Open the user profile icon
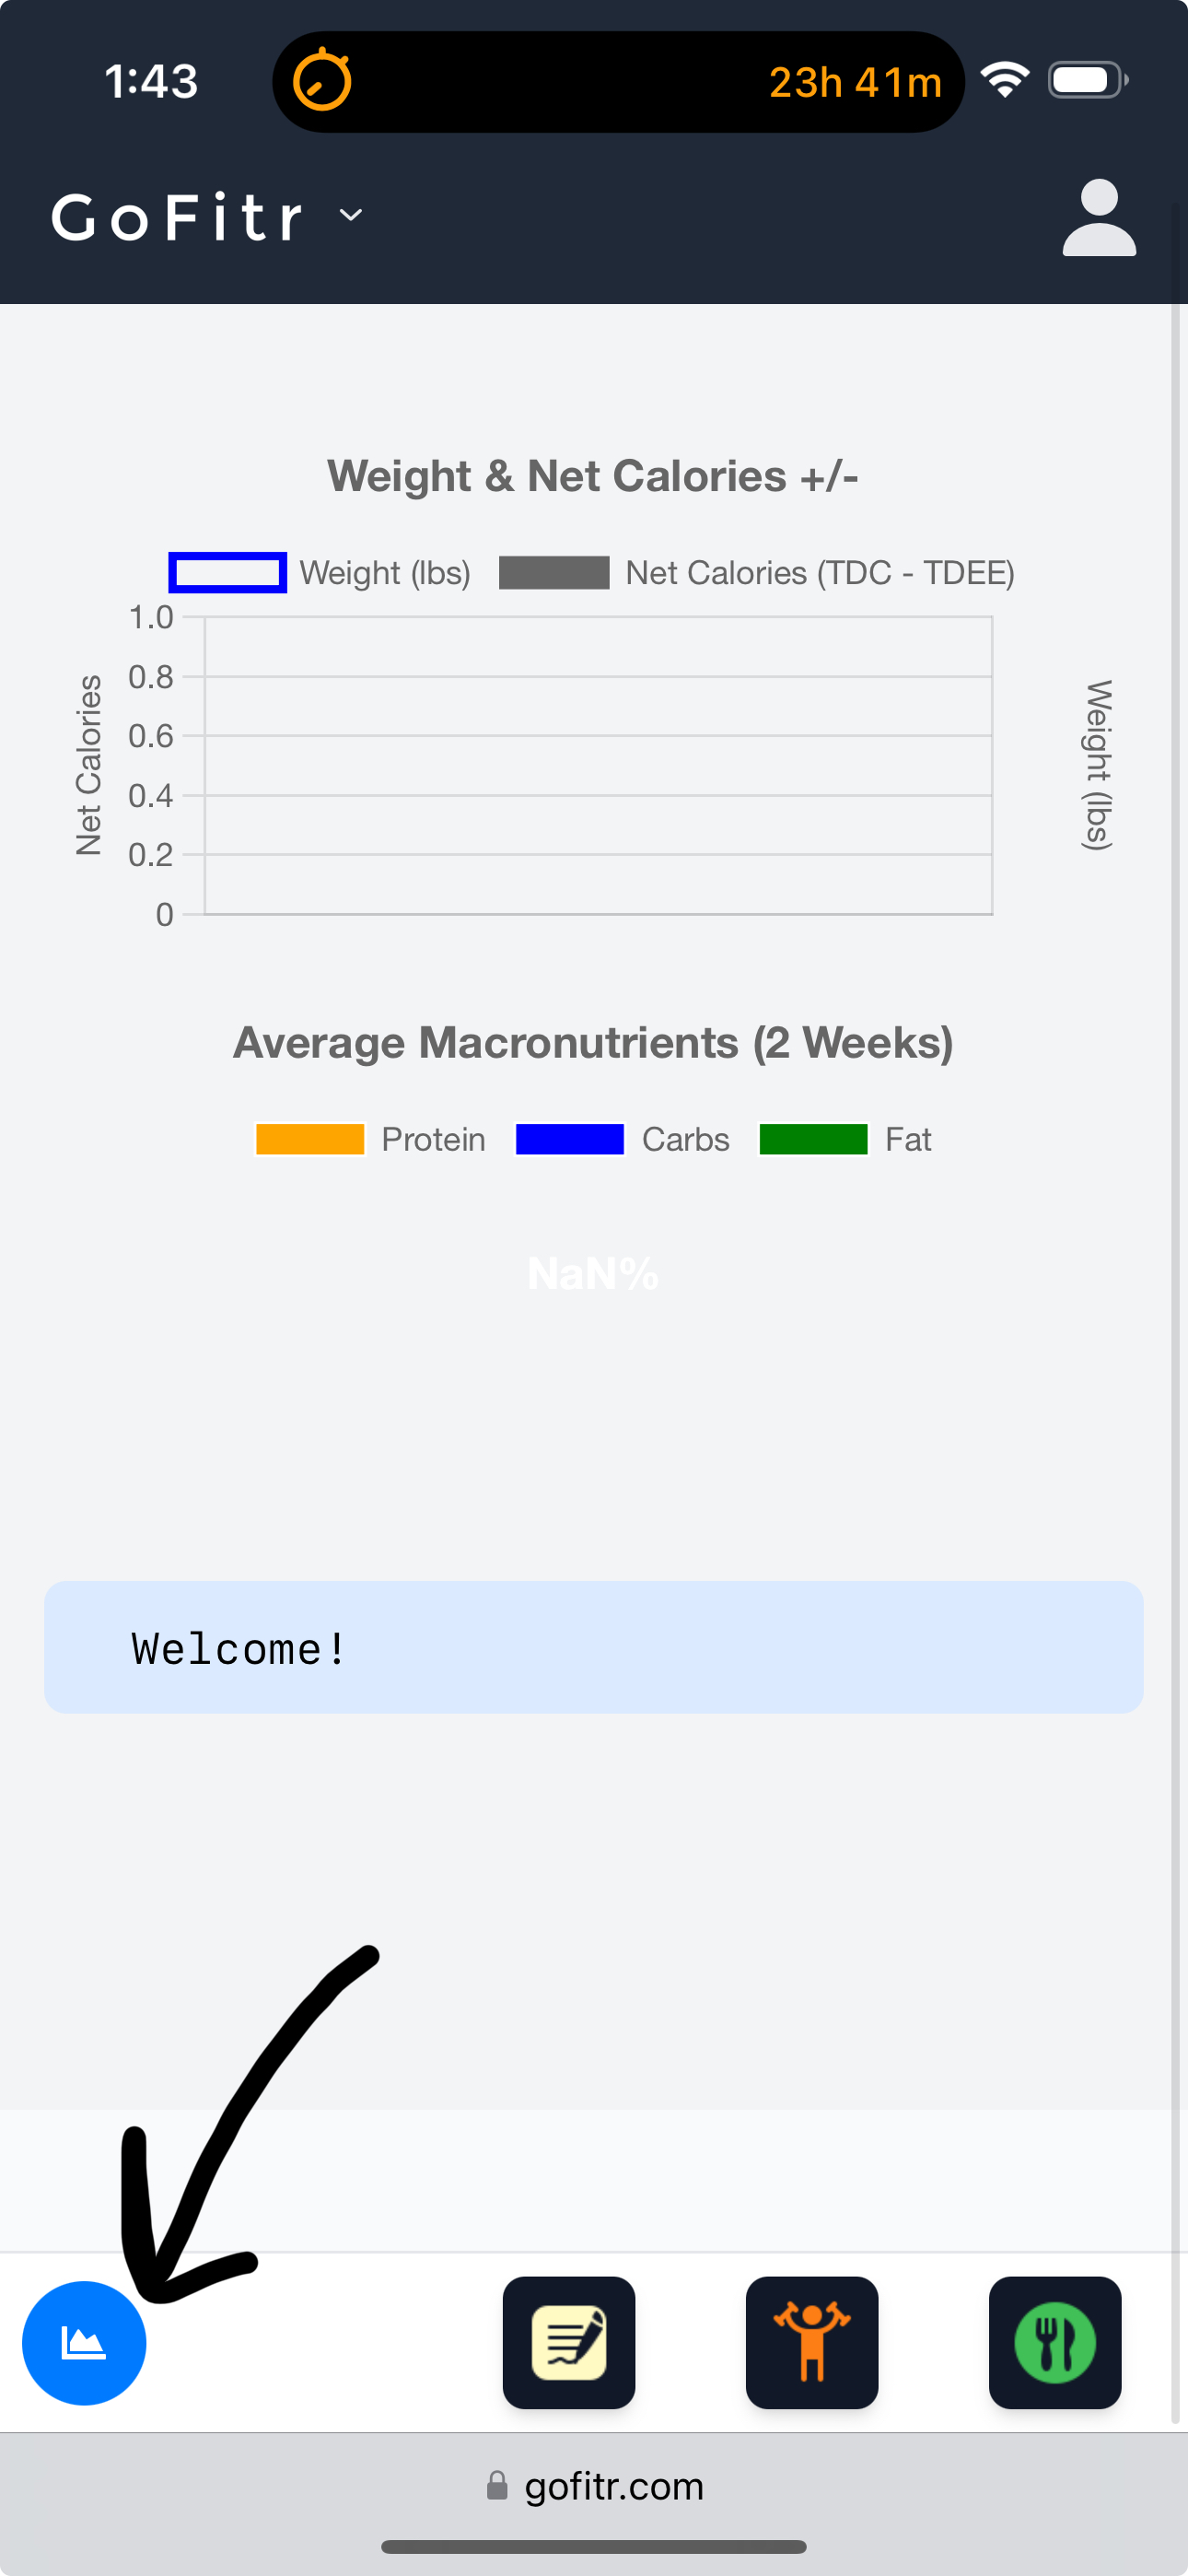 click(x=1098, y=217)
